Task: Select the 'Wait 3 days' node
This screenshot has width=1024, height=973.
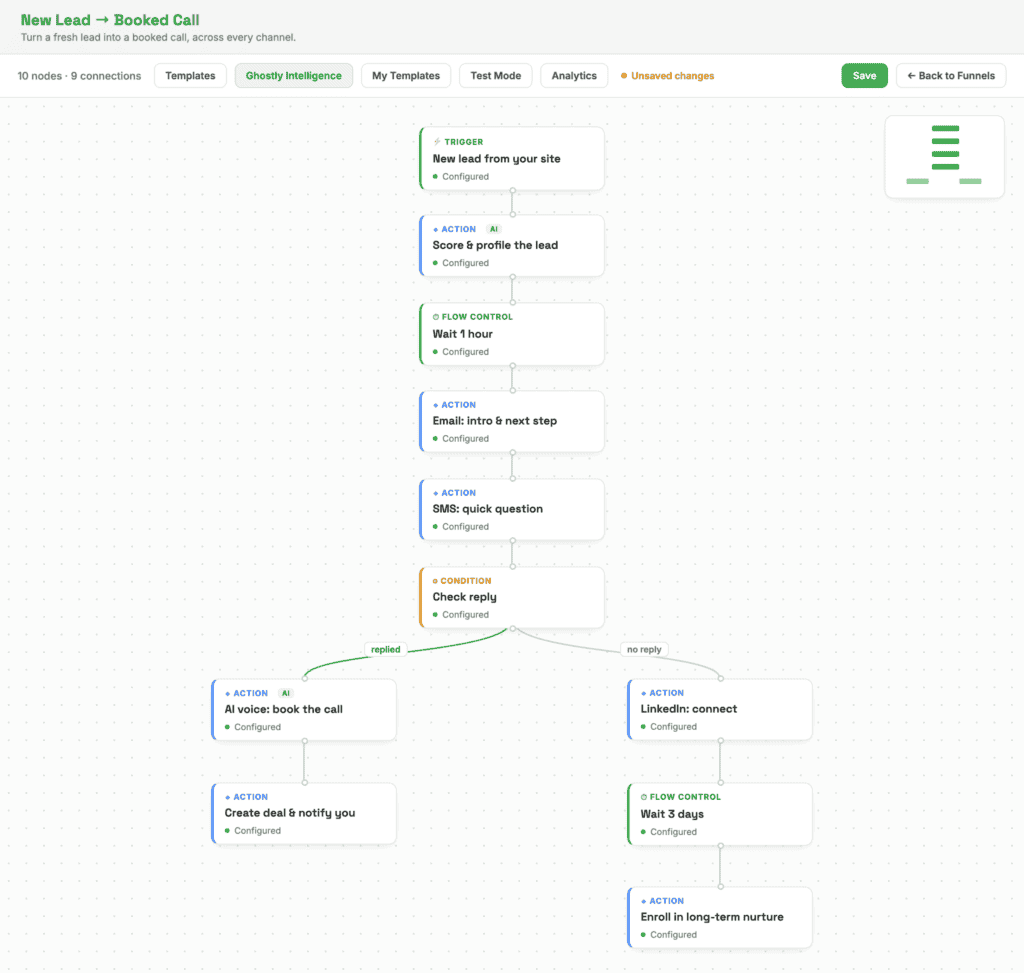Action: (720, 814)
